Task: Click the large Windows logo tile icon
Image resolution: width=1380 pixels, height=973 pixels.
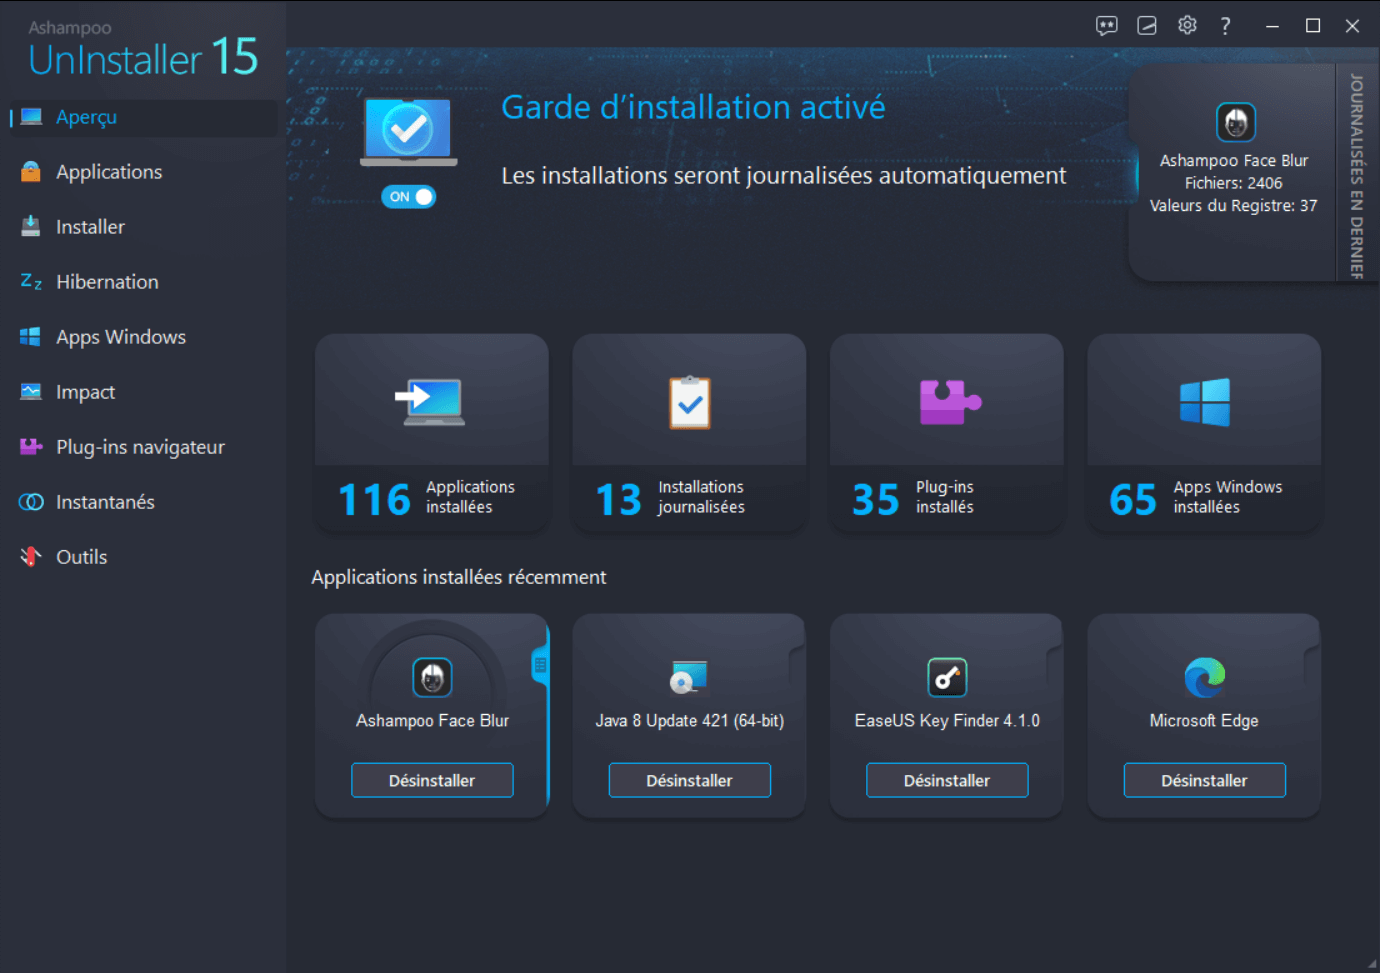Action: (x=1205, y=402)
